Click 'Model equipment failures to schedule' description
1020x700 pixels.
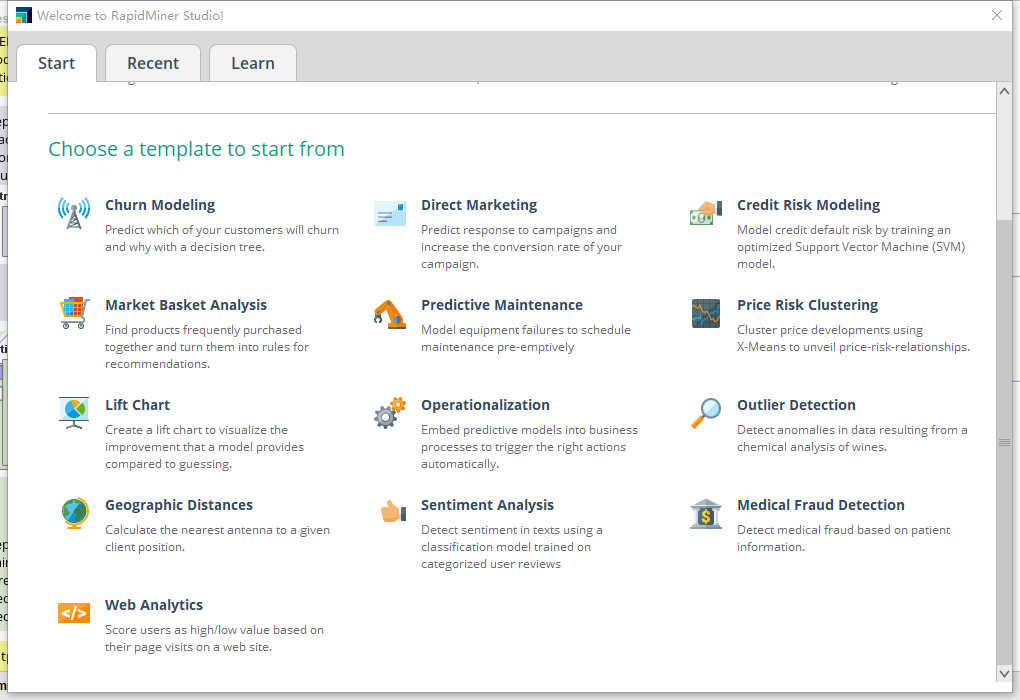point(526,330)
